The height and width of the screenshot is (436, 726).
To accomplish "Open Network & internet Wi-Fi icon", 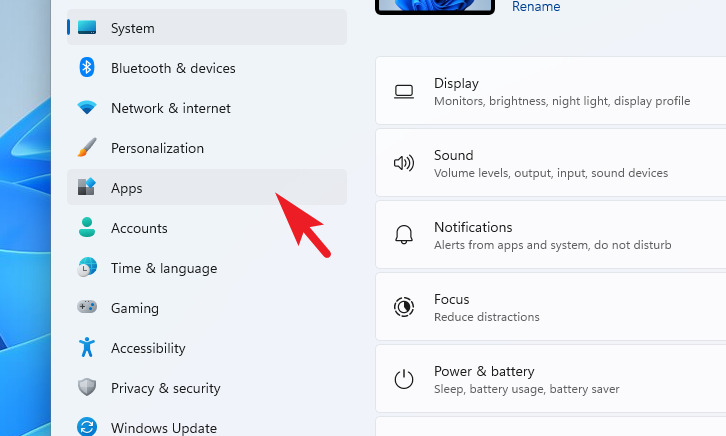I will click(x=87, y=108).
